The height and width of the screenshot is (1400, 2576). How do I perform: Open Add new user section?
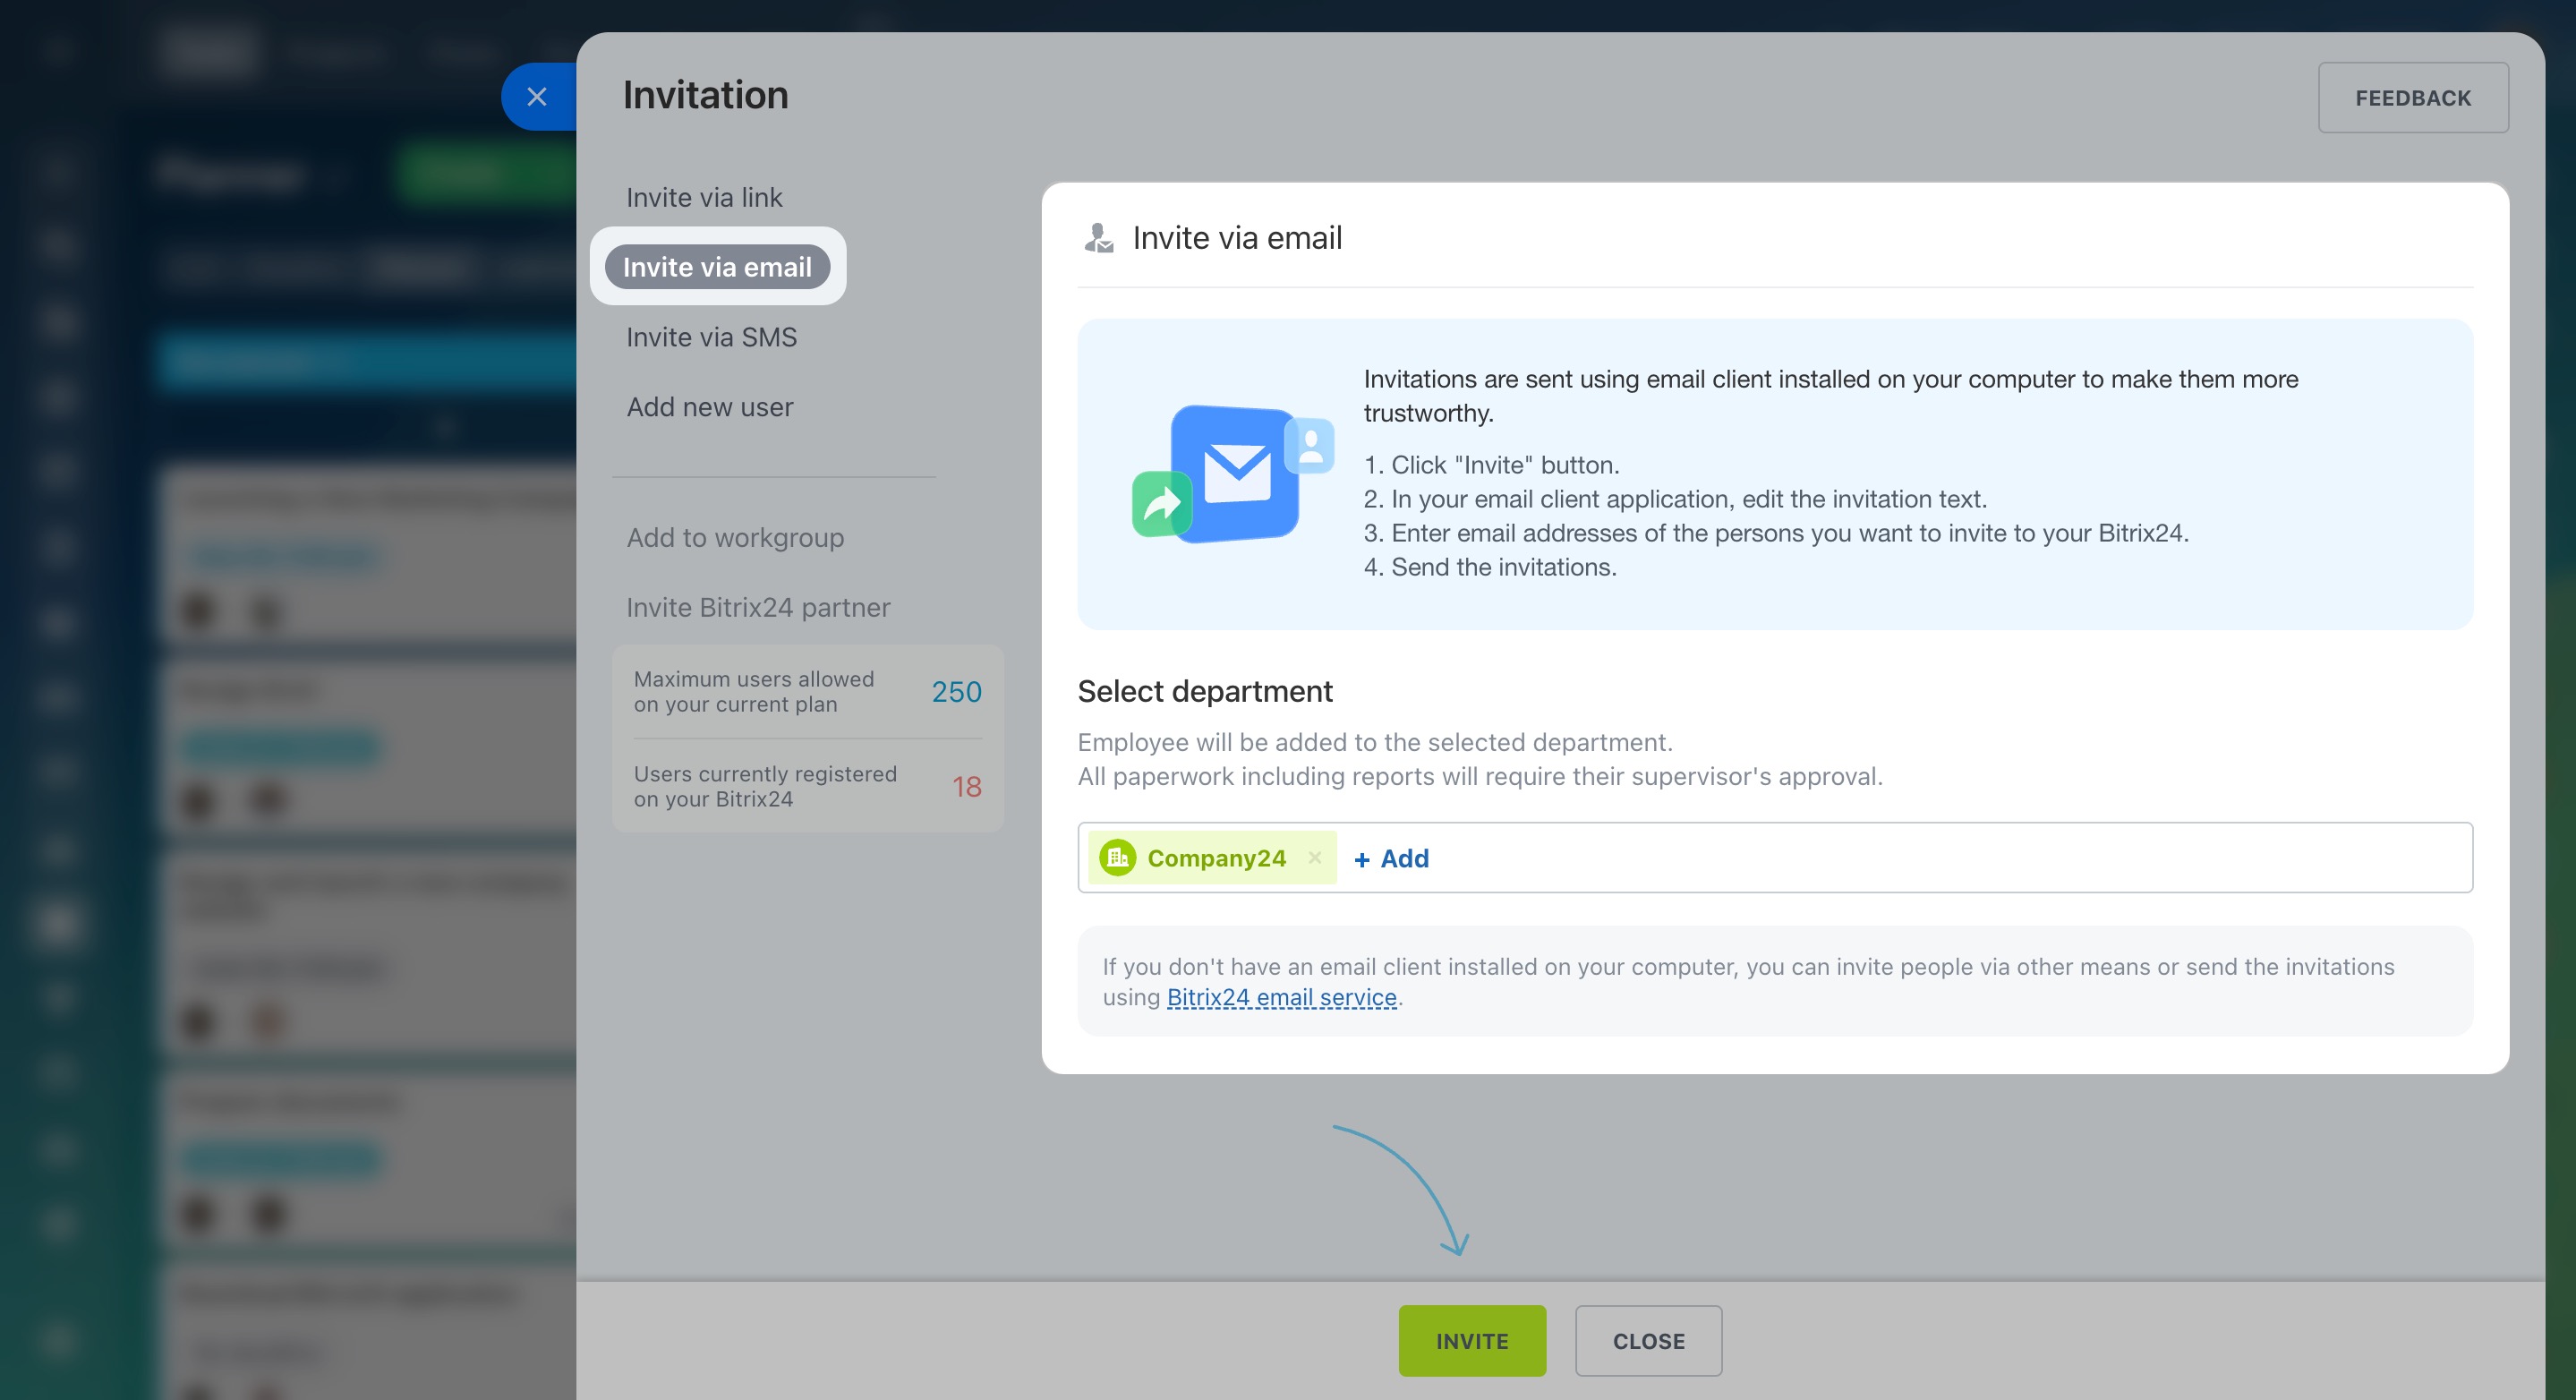click(x=709, y=407)
